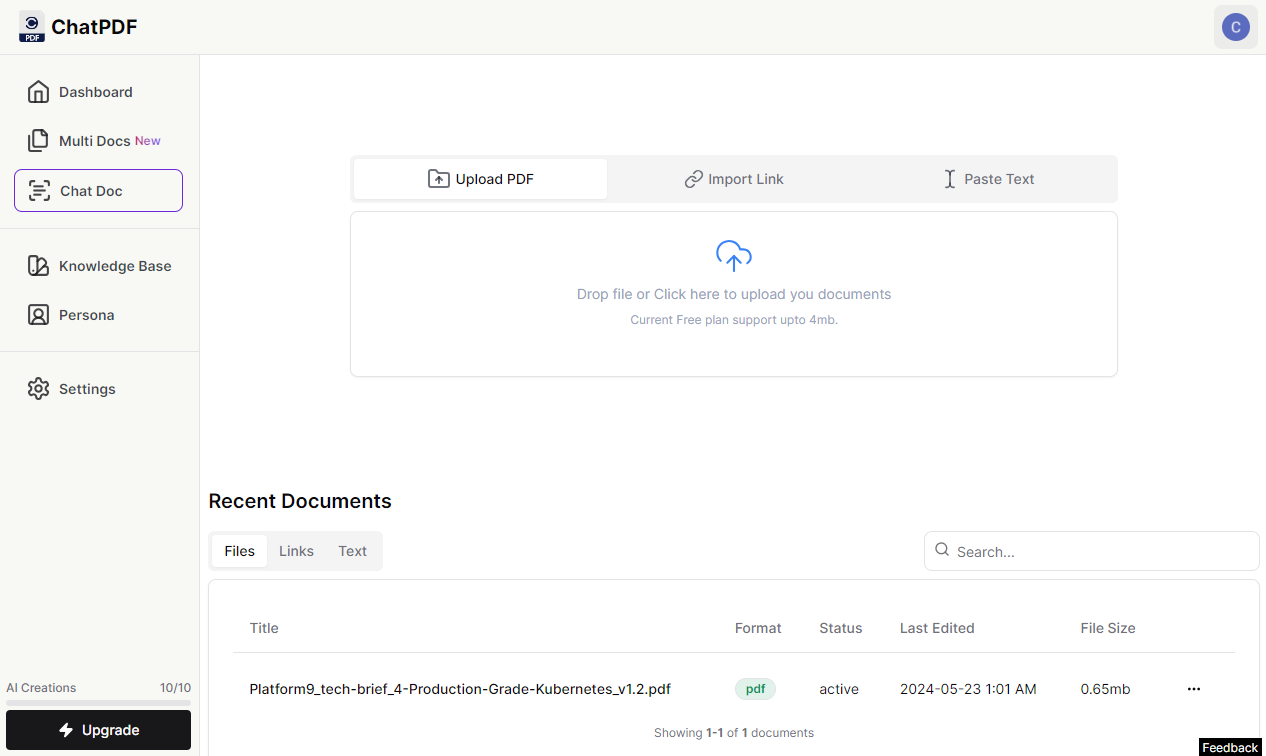This screenshot has width=1266, height=756.
Task: Click the 2024-05-23 1:01 AM date
Action: click(x=968, y=689)
